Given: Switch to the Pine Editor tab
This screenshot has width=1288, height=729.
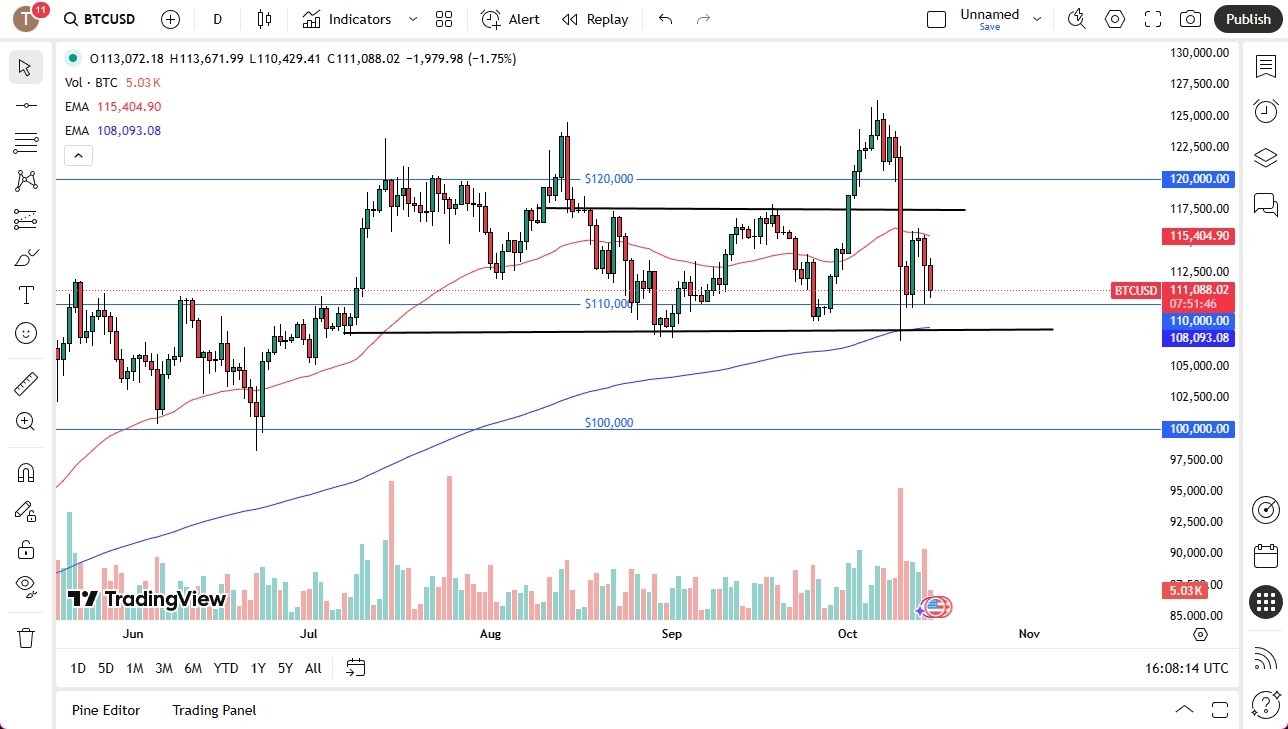Looking at the screenshot, I should pos(105,710).
